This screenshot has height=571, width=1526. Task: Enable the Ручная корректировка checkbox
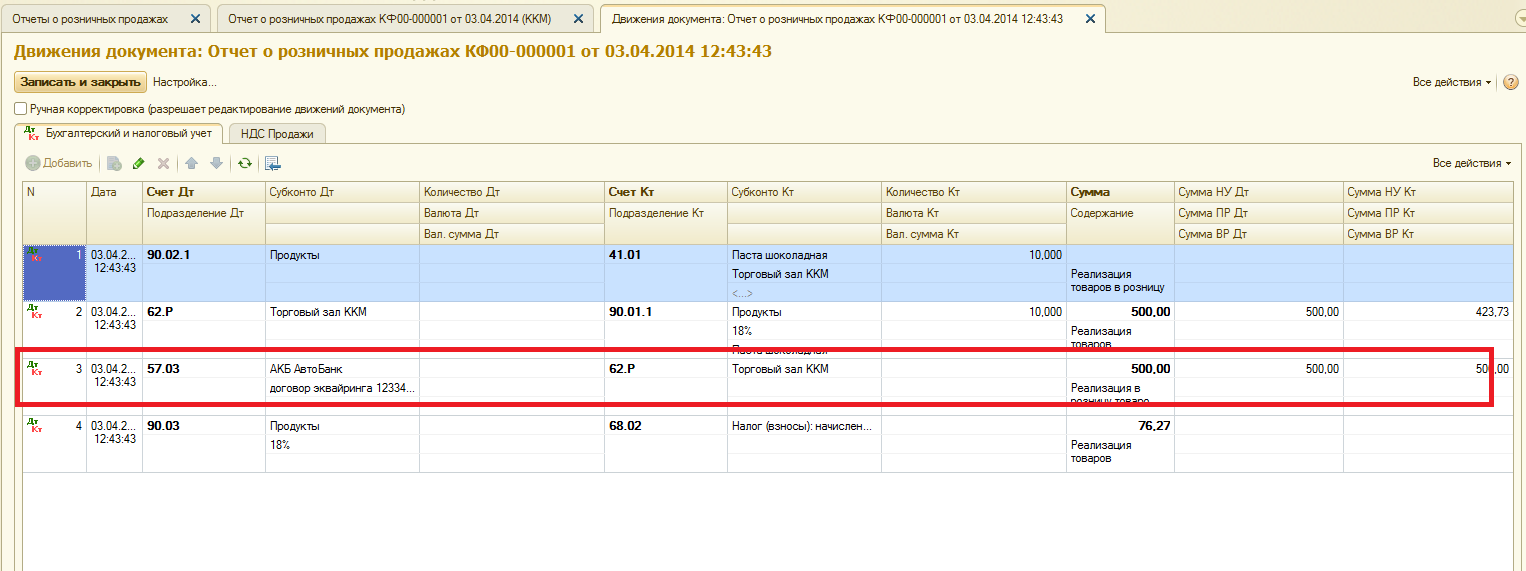click(x=21, y=109)
